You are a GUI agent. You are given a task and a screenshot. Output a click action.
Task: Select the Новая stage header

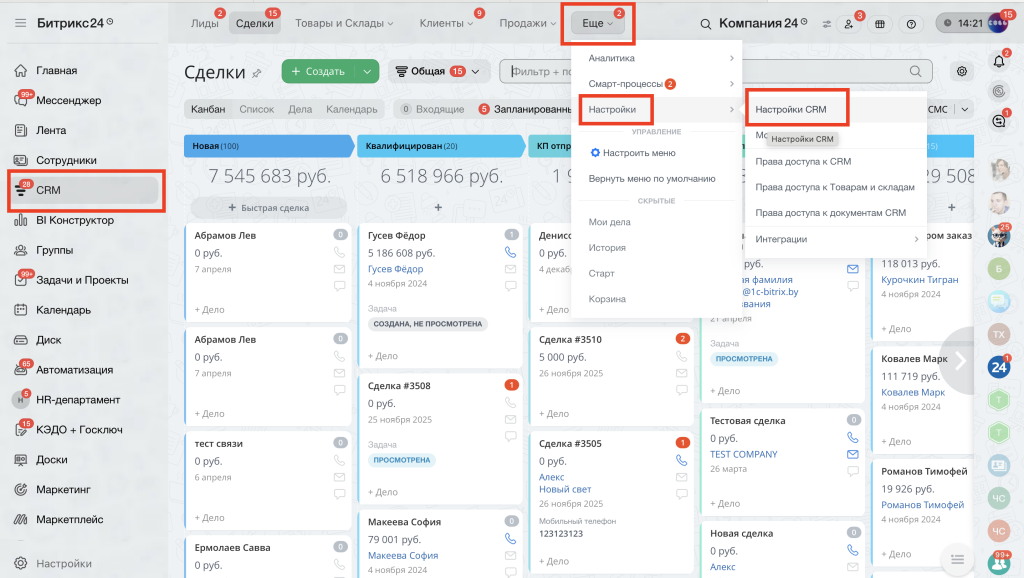[268, 146]
